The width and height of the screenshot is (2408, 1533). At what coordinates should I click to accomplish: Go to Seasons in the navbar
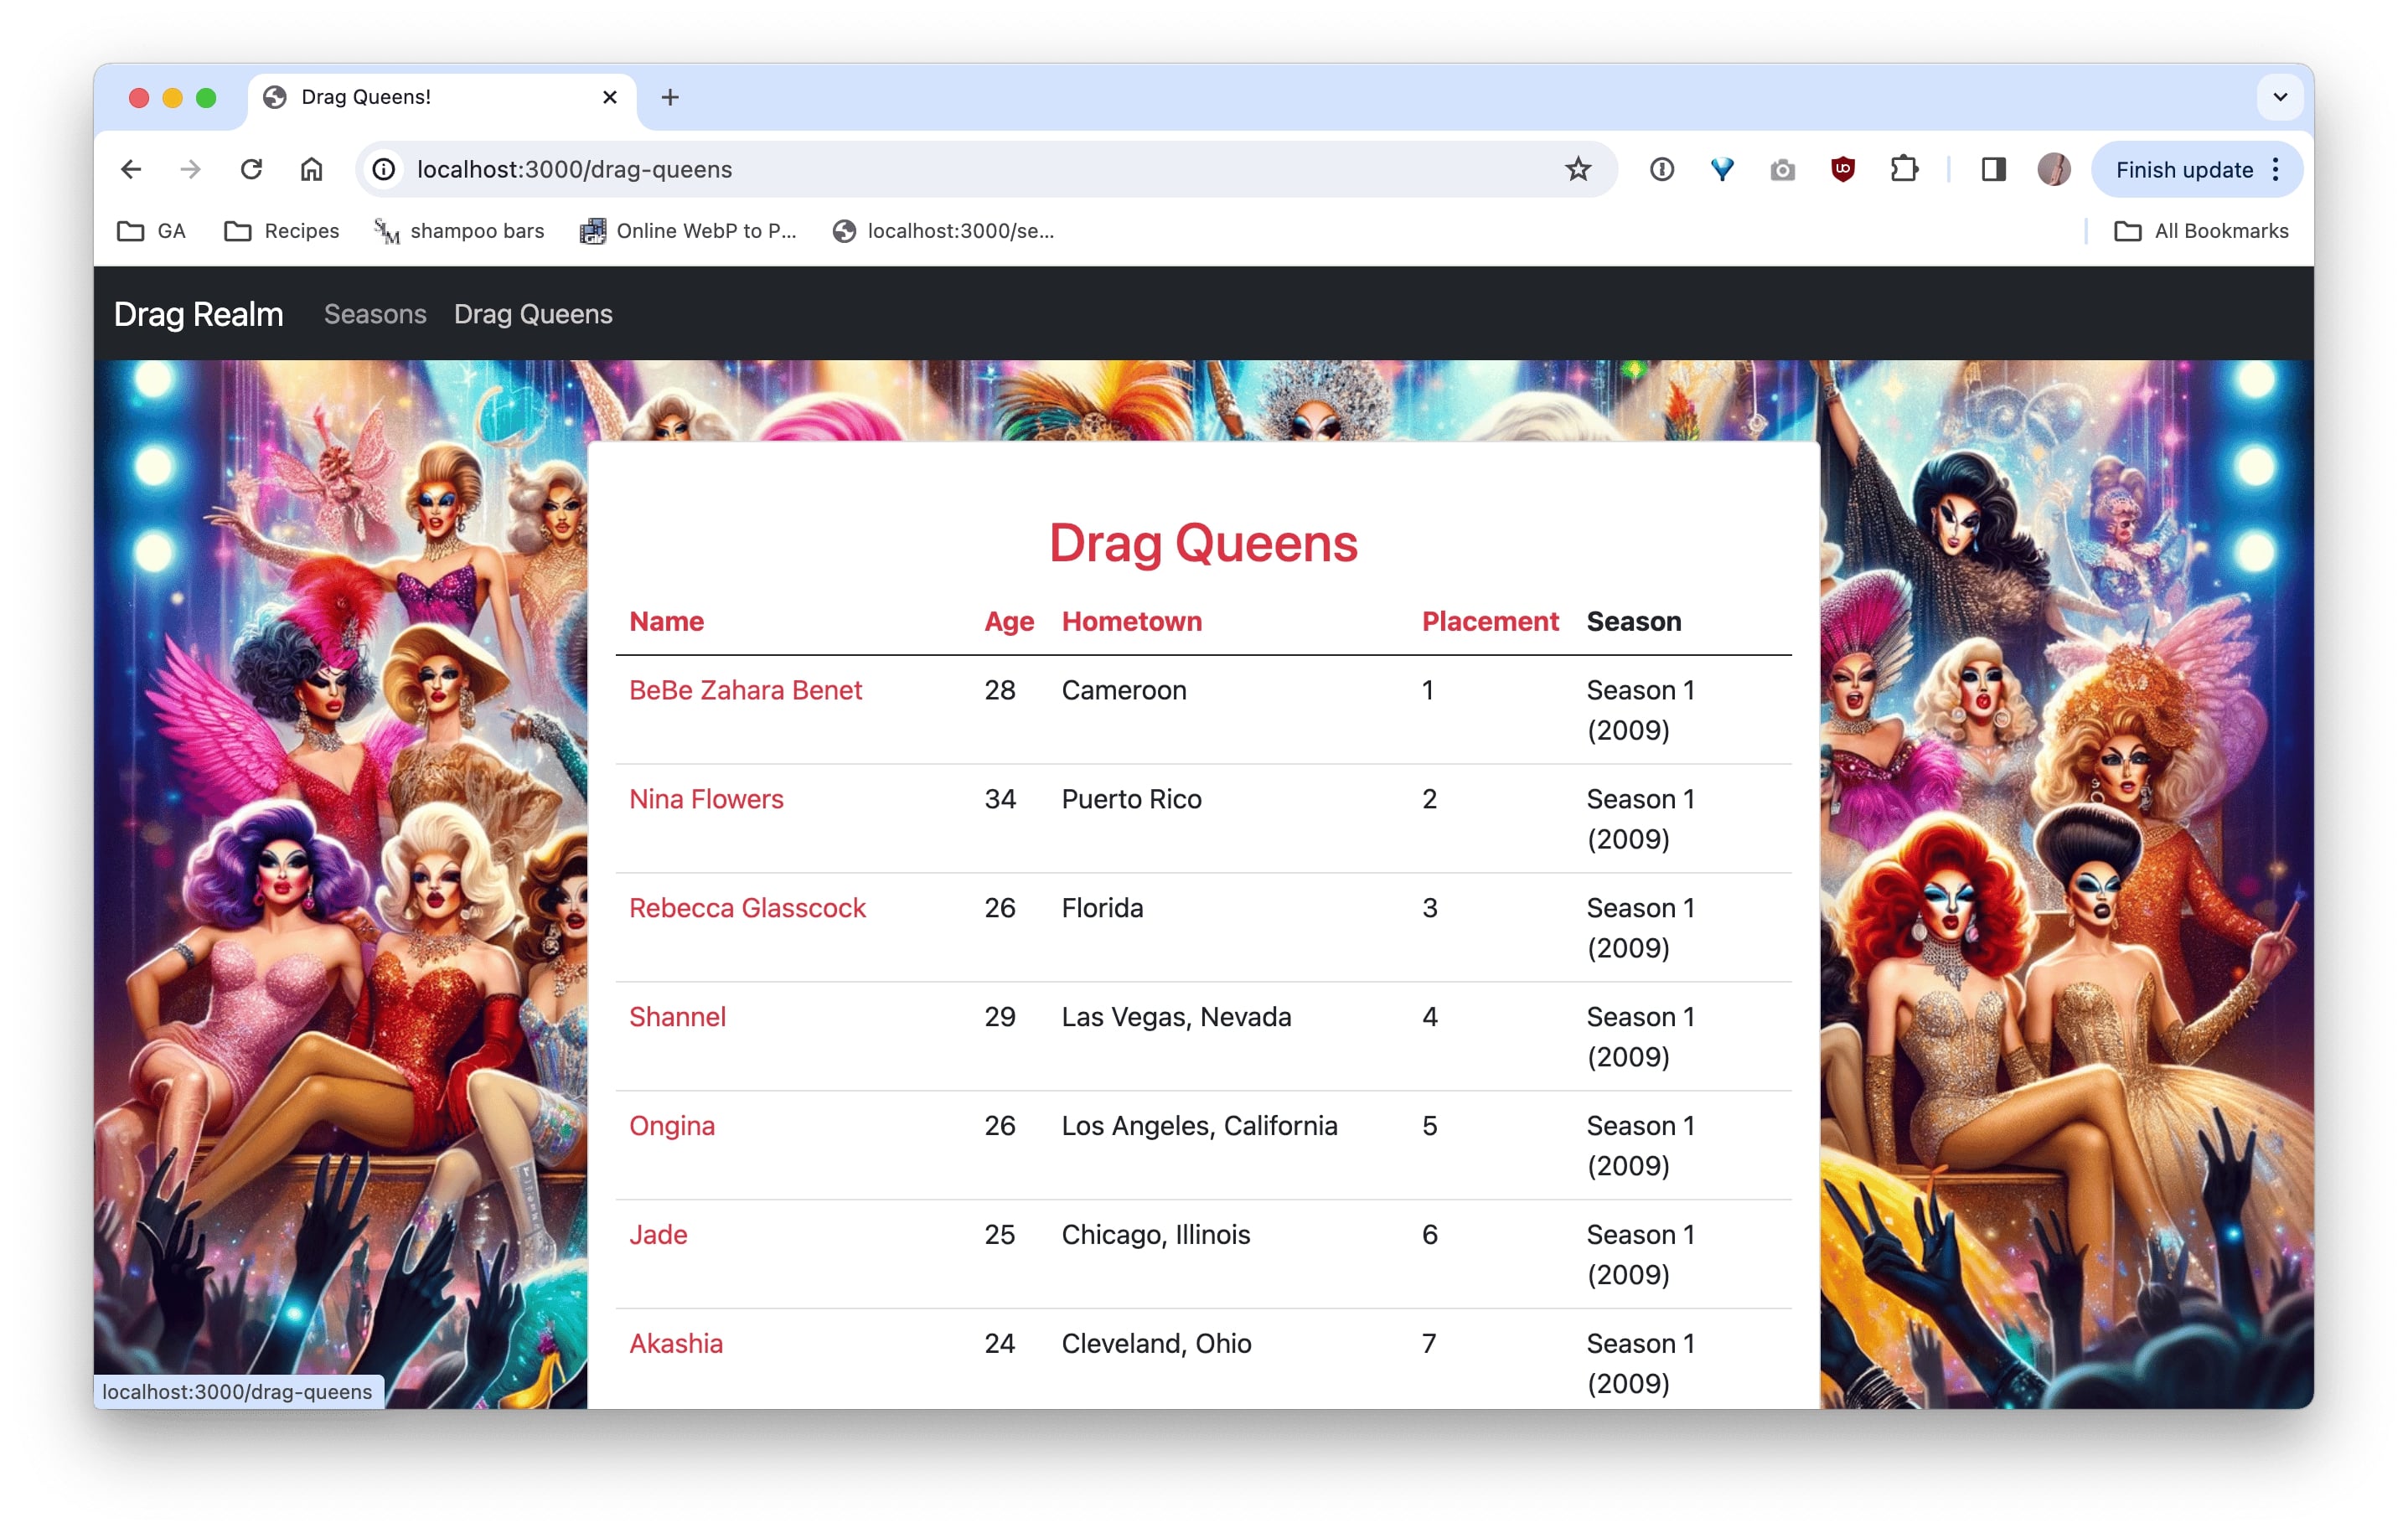tap(375, 314)
